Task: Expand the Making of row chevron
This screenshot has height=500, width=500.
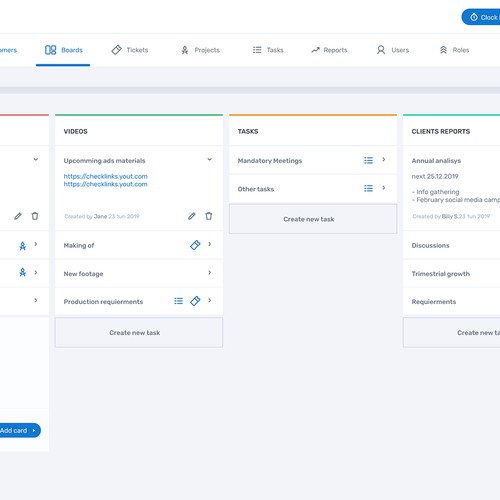Action: [x=210, y=244]
